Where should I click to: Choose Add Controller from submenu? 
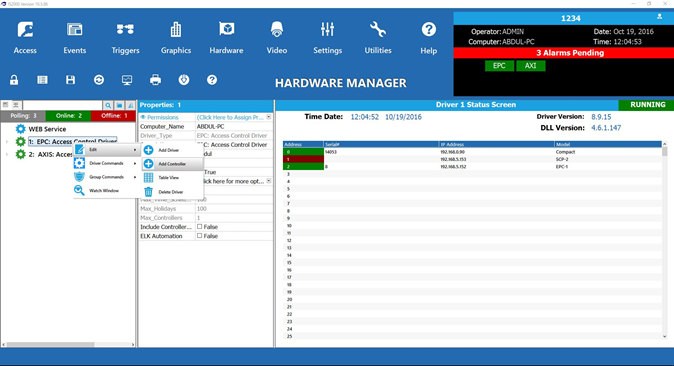(172, 164)
